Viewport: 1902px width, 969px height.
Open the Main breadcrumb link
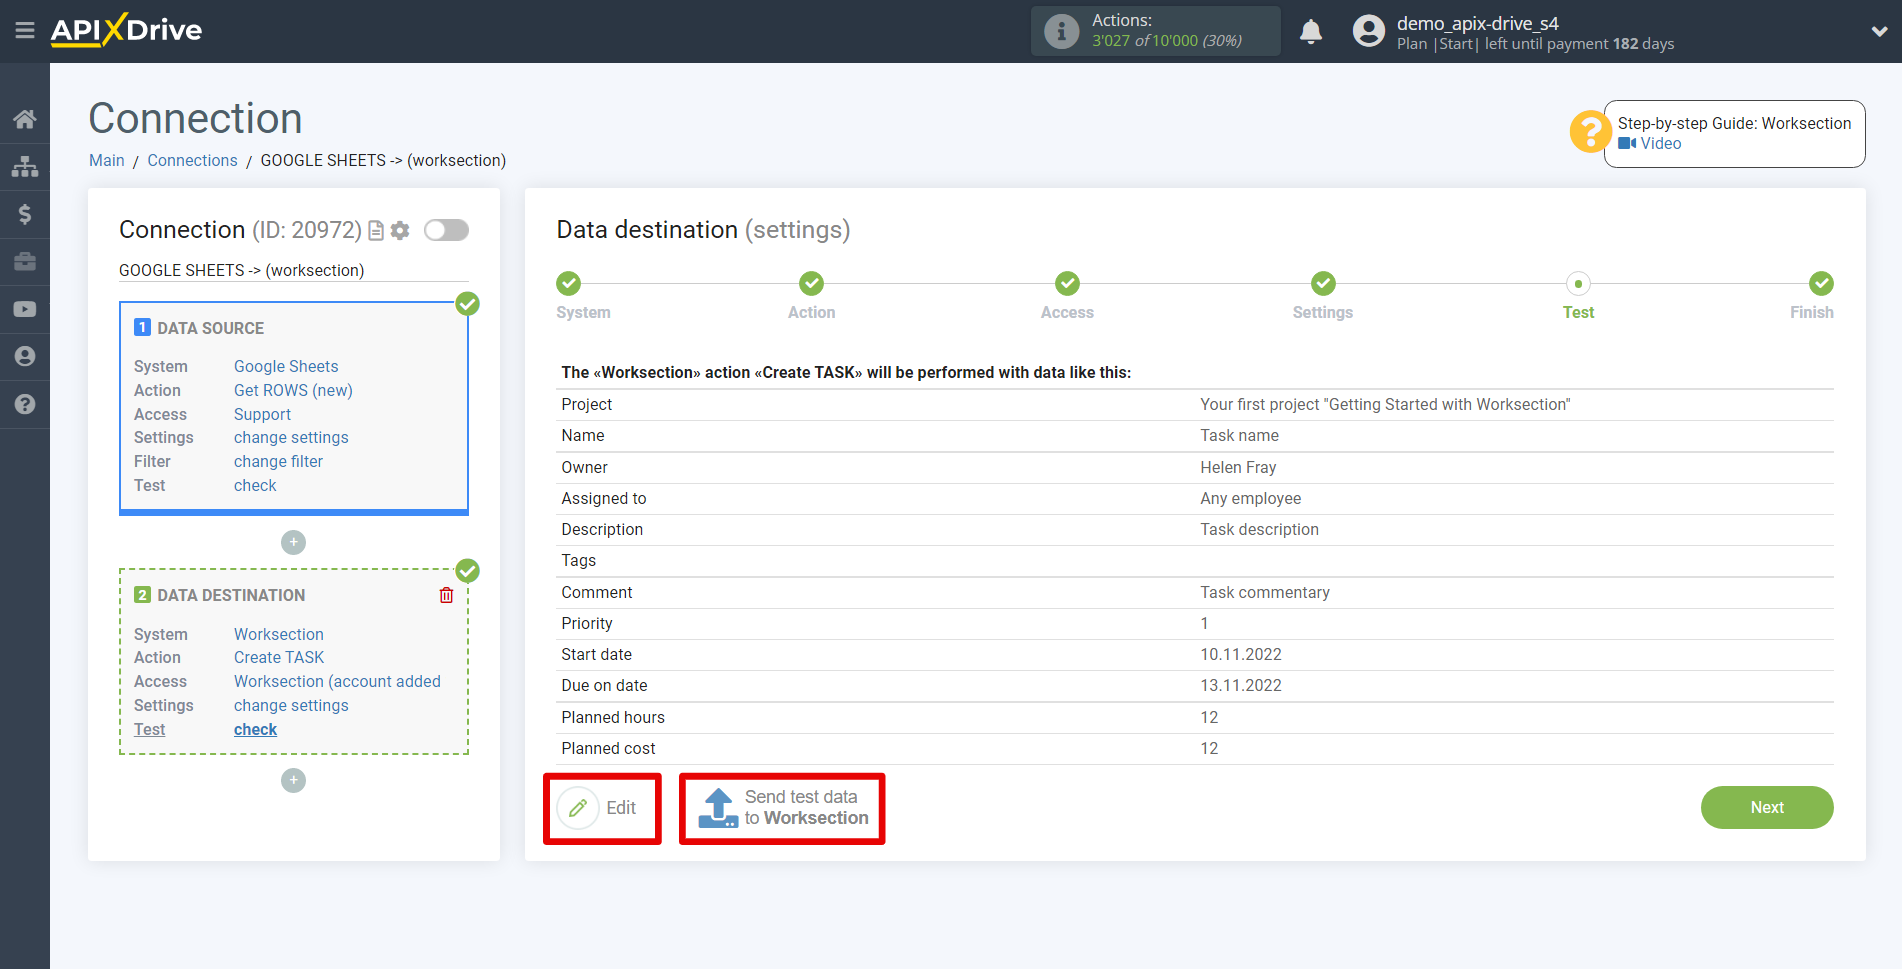107,160
